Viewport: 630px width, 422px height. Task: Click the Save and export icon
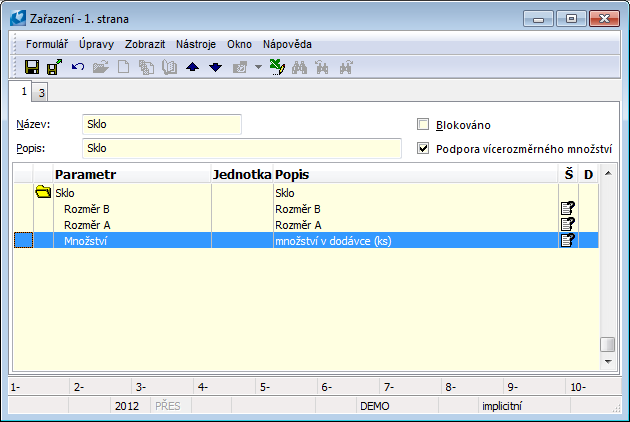coord(54,67)
